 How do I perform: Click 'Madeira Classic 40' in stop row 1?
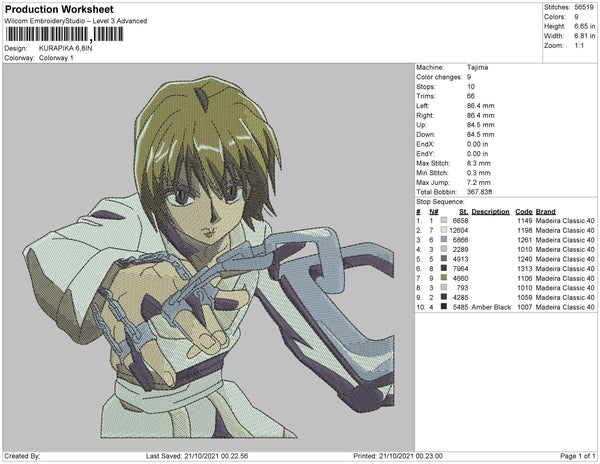565,221
